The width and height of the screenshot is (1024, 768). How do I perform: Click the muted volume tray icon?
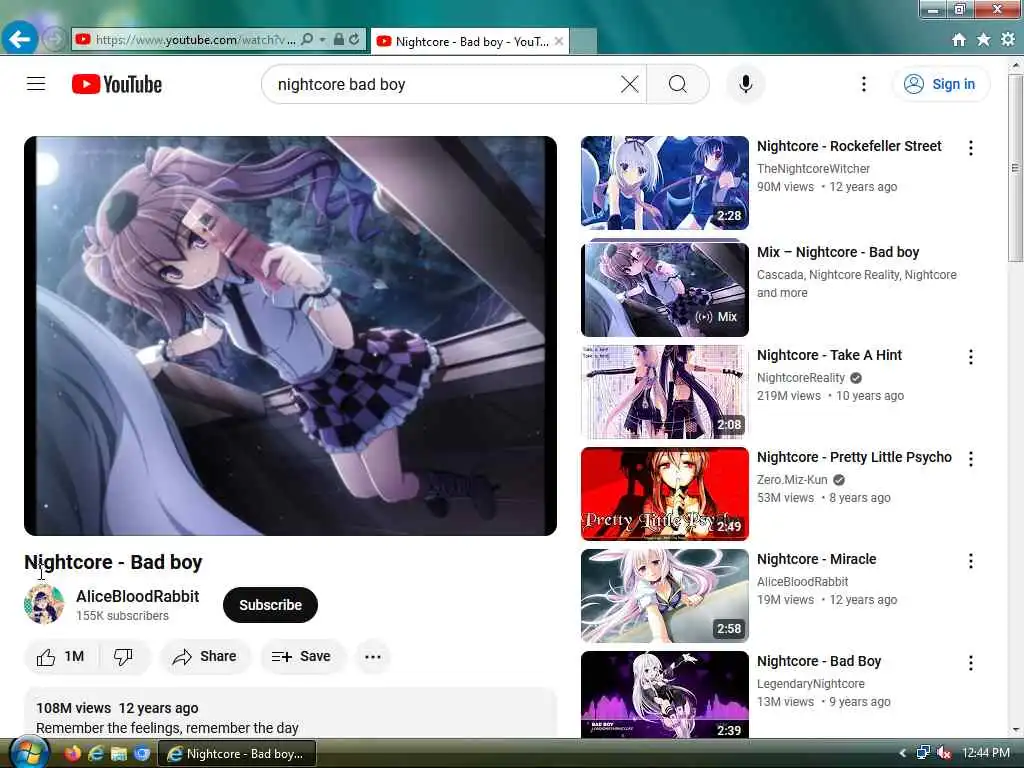coord(943,753)
